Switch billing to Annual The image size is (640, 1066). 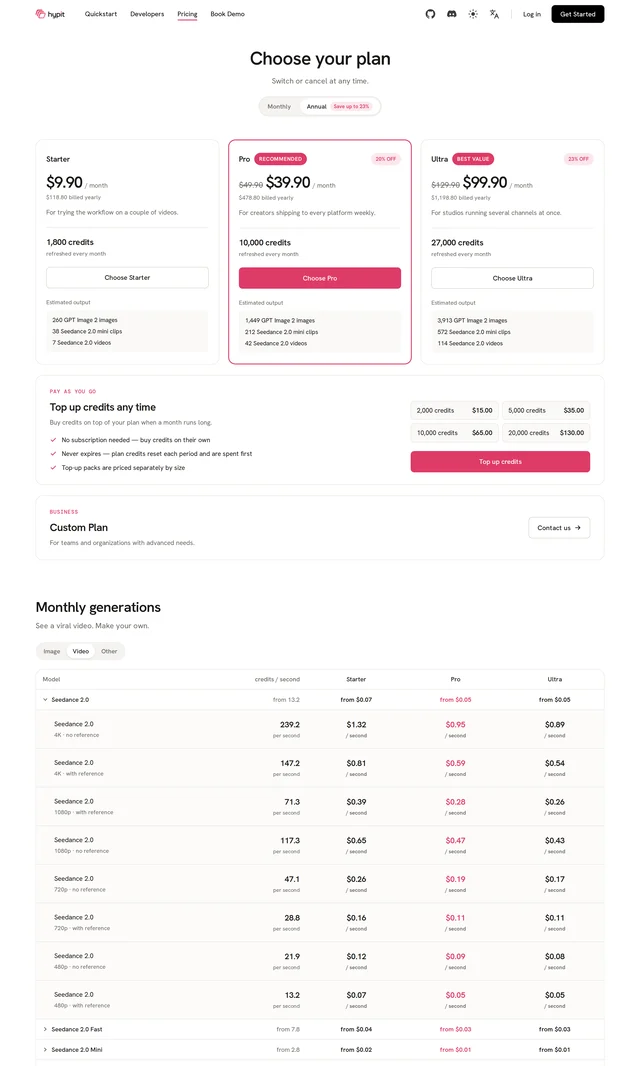[338, 106]
